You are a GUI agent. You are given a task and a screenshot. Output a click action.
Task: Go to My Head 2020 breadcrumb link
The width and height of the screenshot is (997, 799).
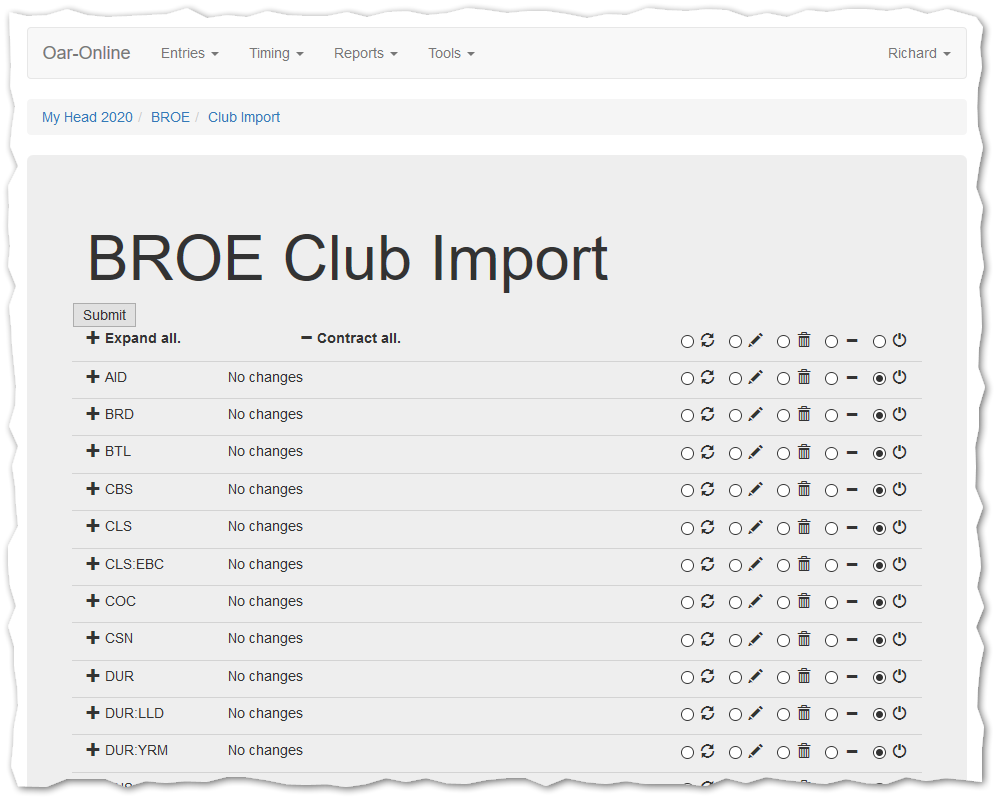pyautogui.click(x=87, y=117)
